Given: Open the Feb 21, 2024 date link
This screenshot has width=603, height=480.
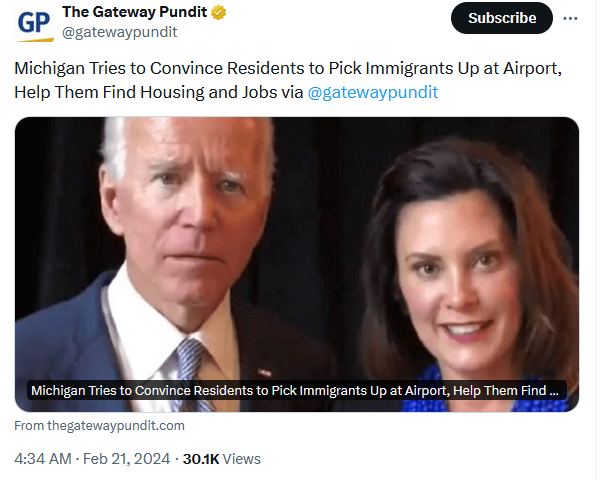Looking at the screenshot, I should pos(127,459).
